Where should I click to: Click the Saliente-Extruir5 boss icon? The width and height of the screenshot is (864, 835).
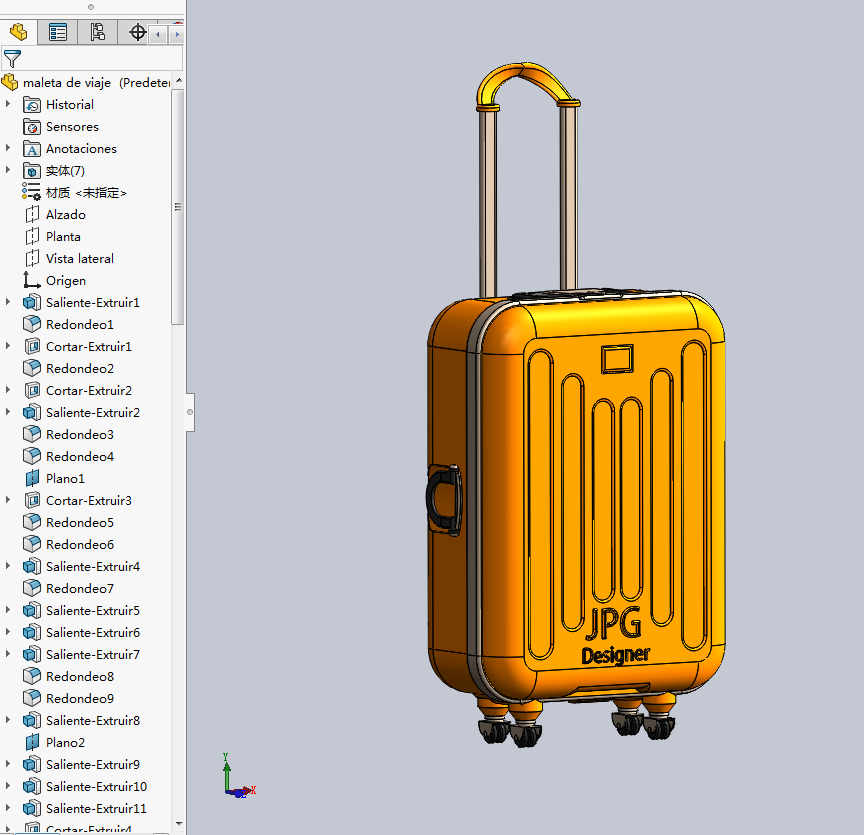tap(32, 610)
